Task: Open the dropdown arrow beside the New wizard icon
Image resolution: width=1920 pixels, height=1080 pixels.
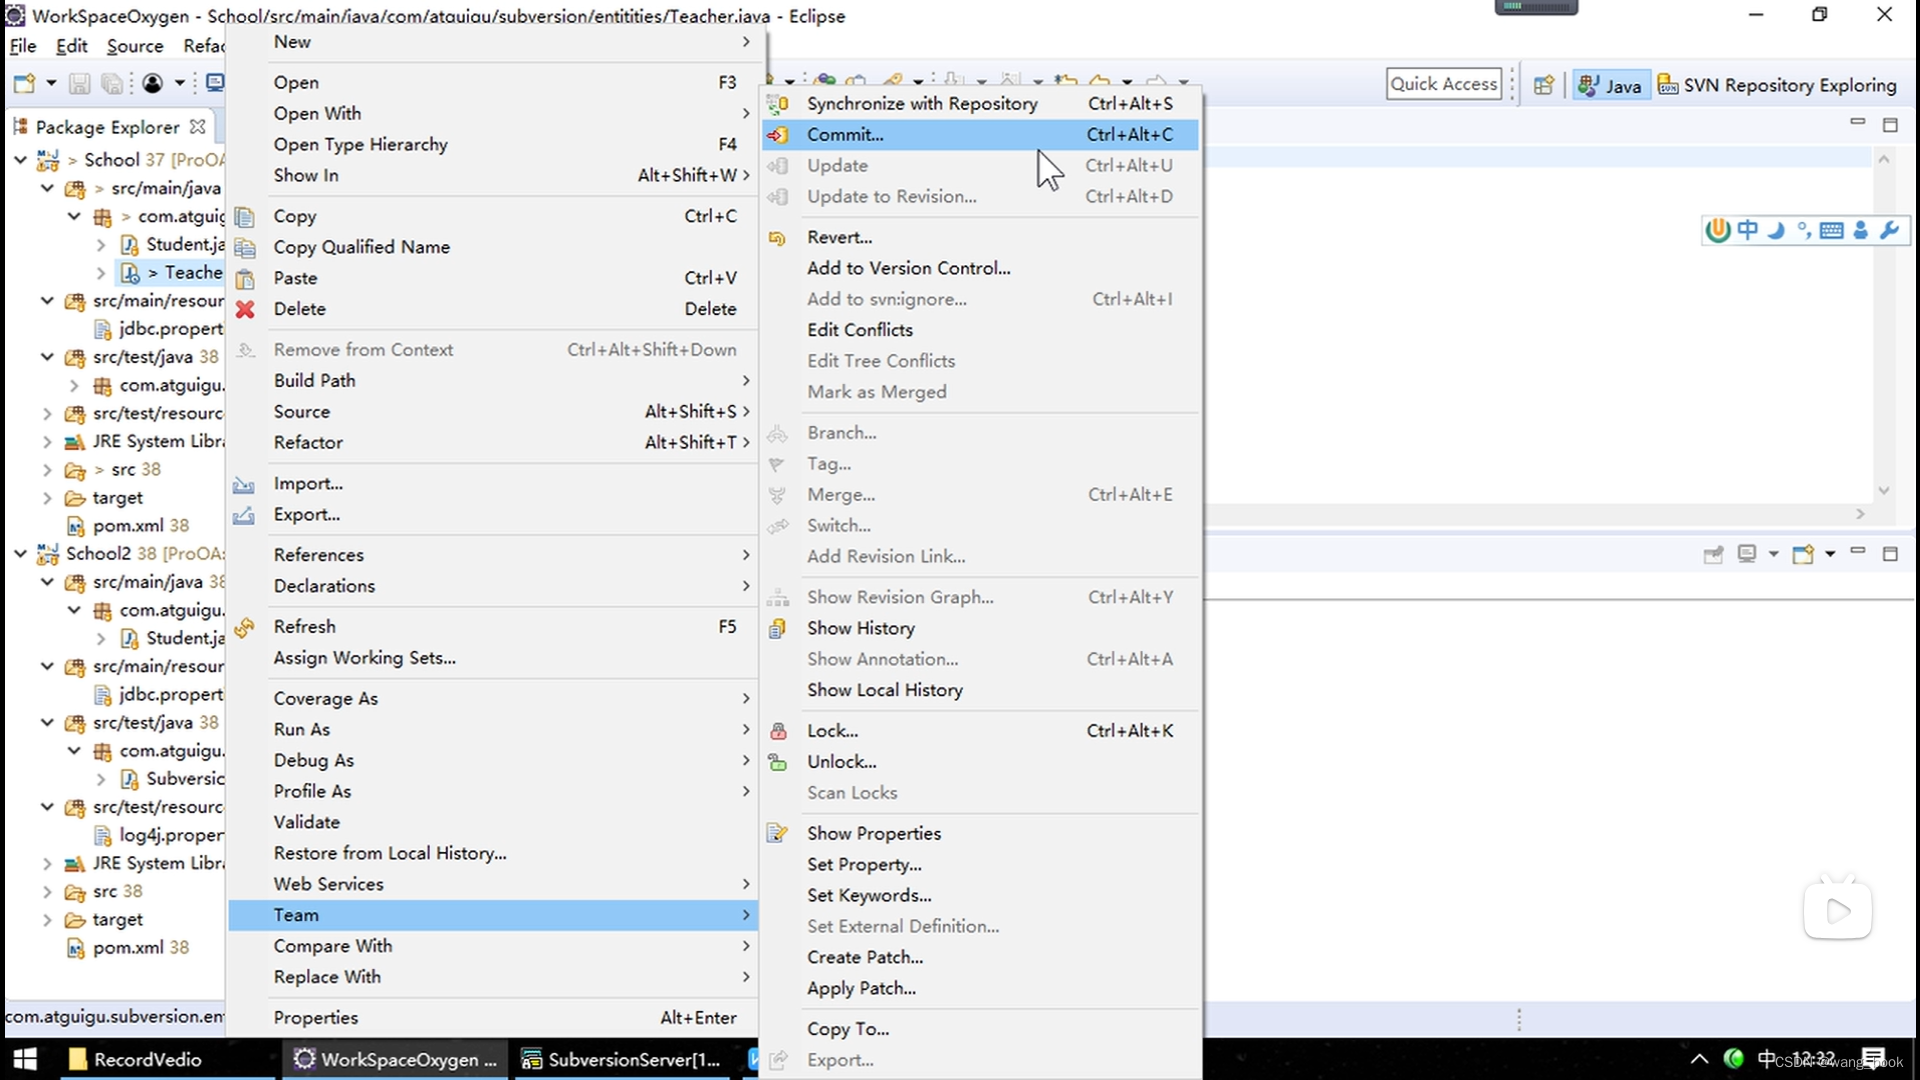Action: pyautogui.click(x=51, y=84)
